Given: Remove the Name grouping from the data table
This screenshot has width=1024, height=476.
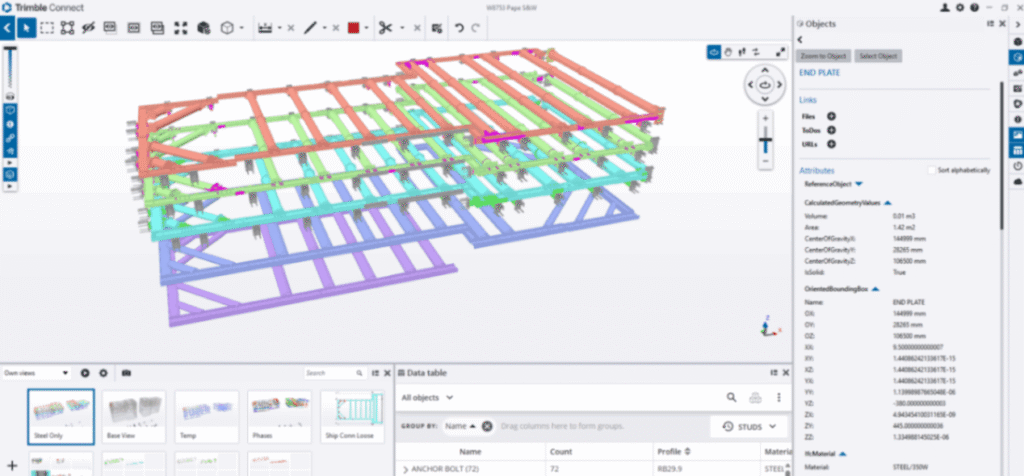Looking at the screenshot, I should point(487,426).
